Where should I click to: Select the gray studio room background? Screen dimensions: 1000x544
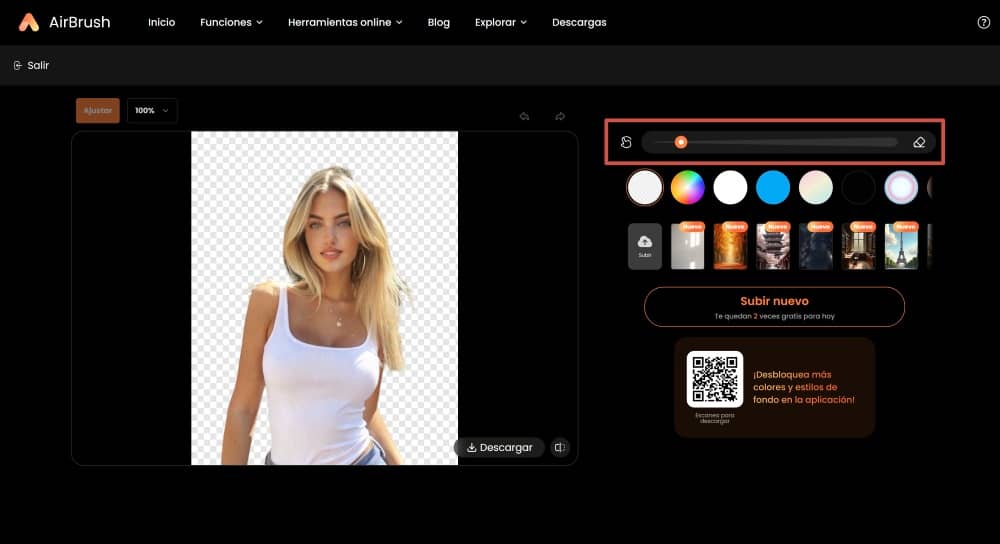[x=688, y=246]
